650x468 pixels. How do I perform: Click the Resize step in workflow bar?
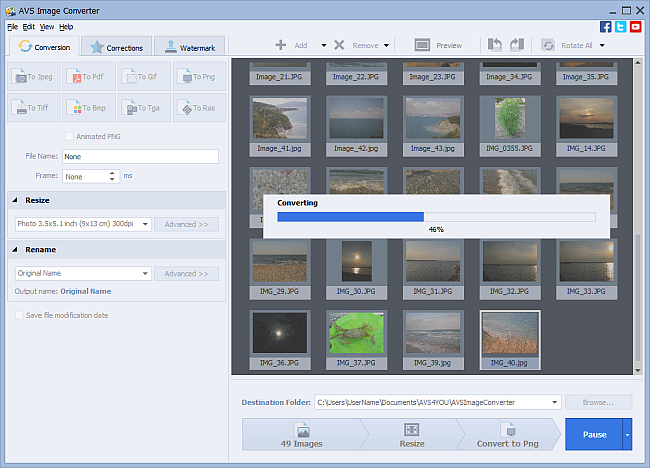click(412, 435)
